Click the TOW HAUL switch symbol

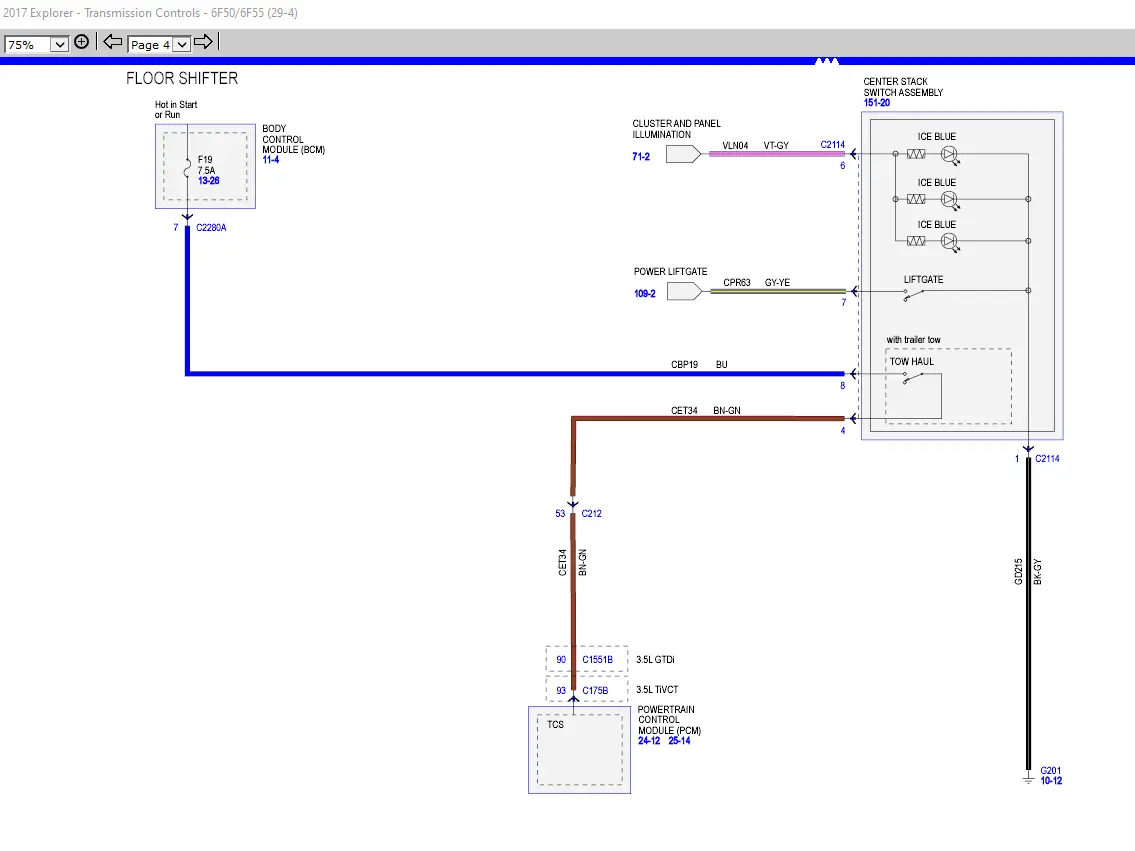[x=914, y=377]
